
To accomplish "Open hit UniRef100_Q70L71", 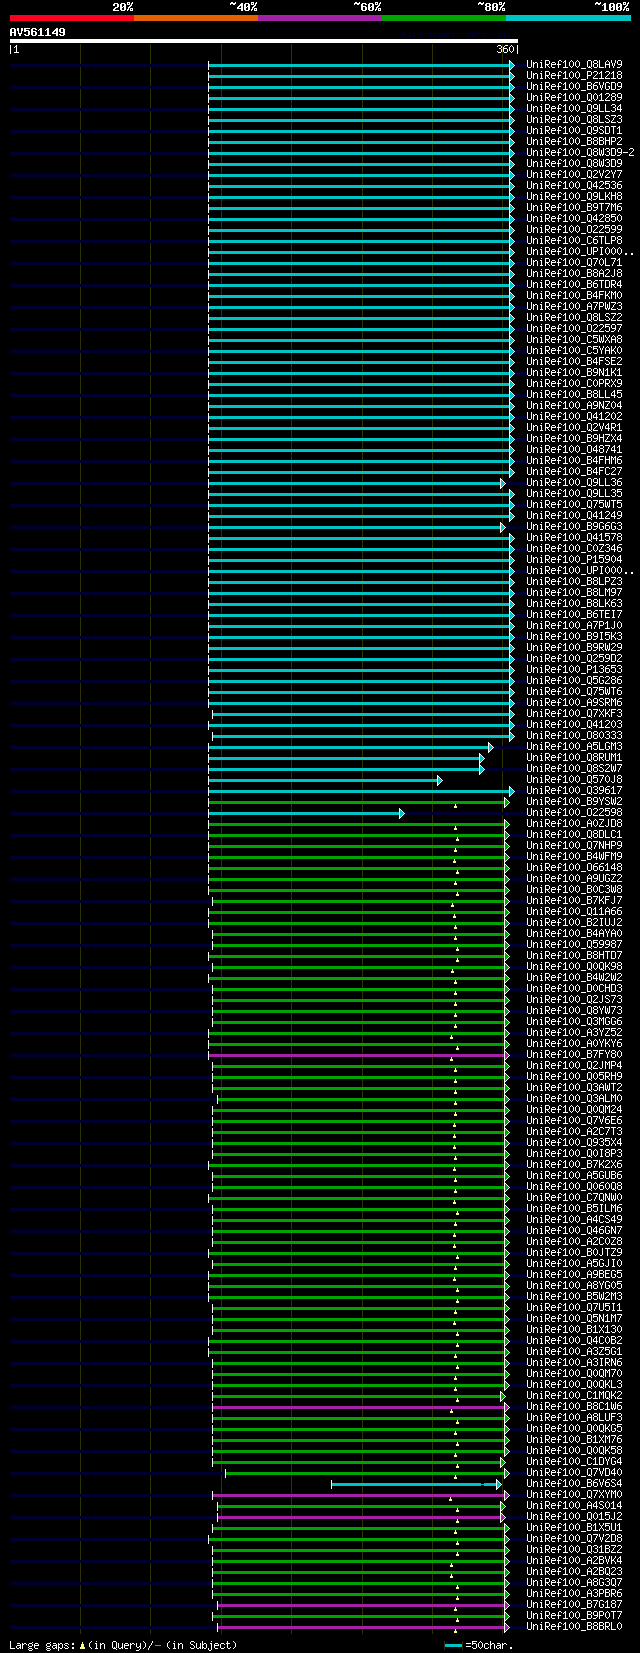I will click(x=574, y=262).
